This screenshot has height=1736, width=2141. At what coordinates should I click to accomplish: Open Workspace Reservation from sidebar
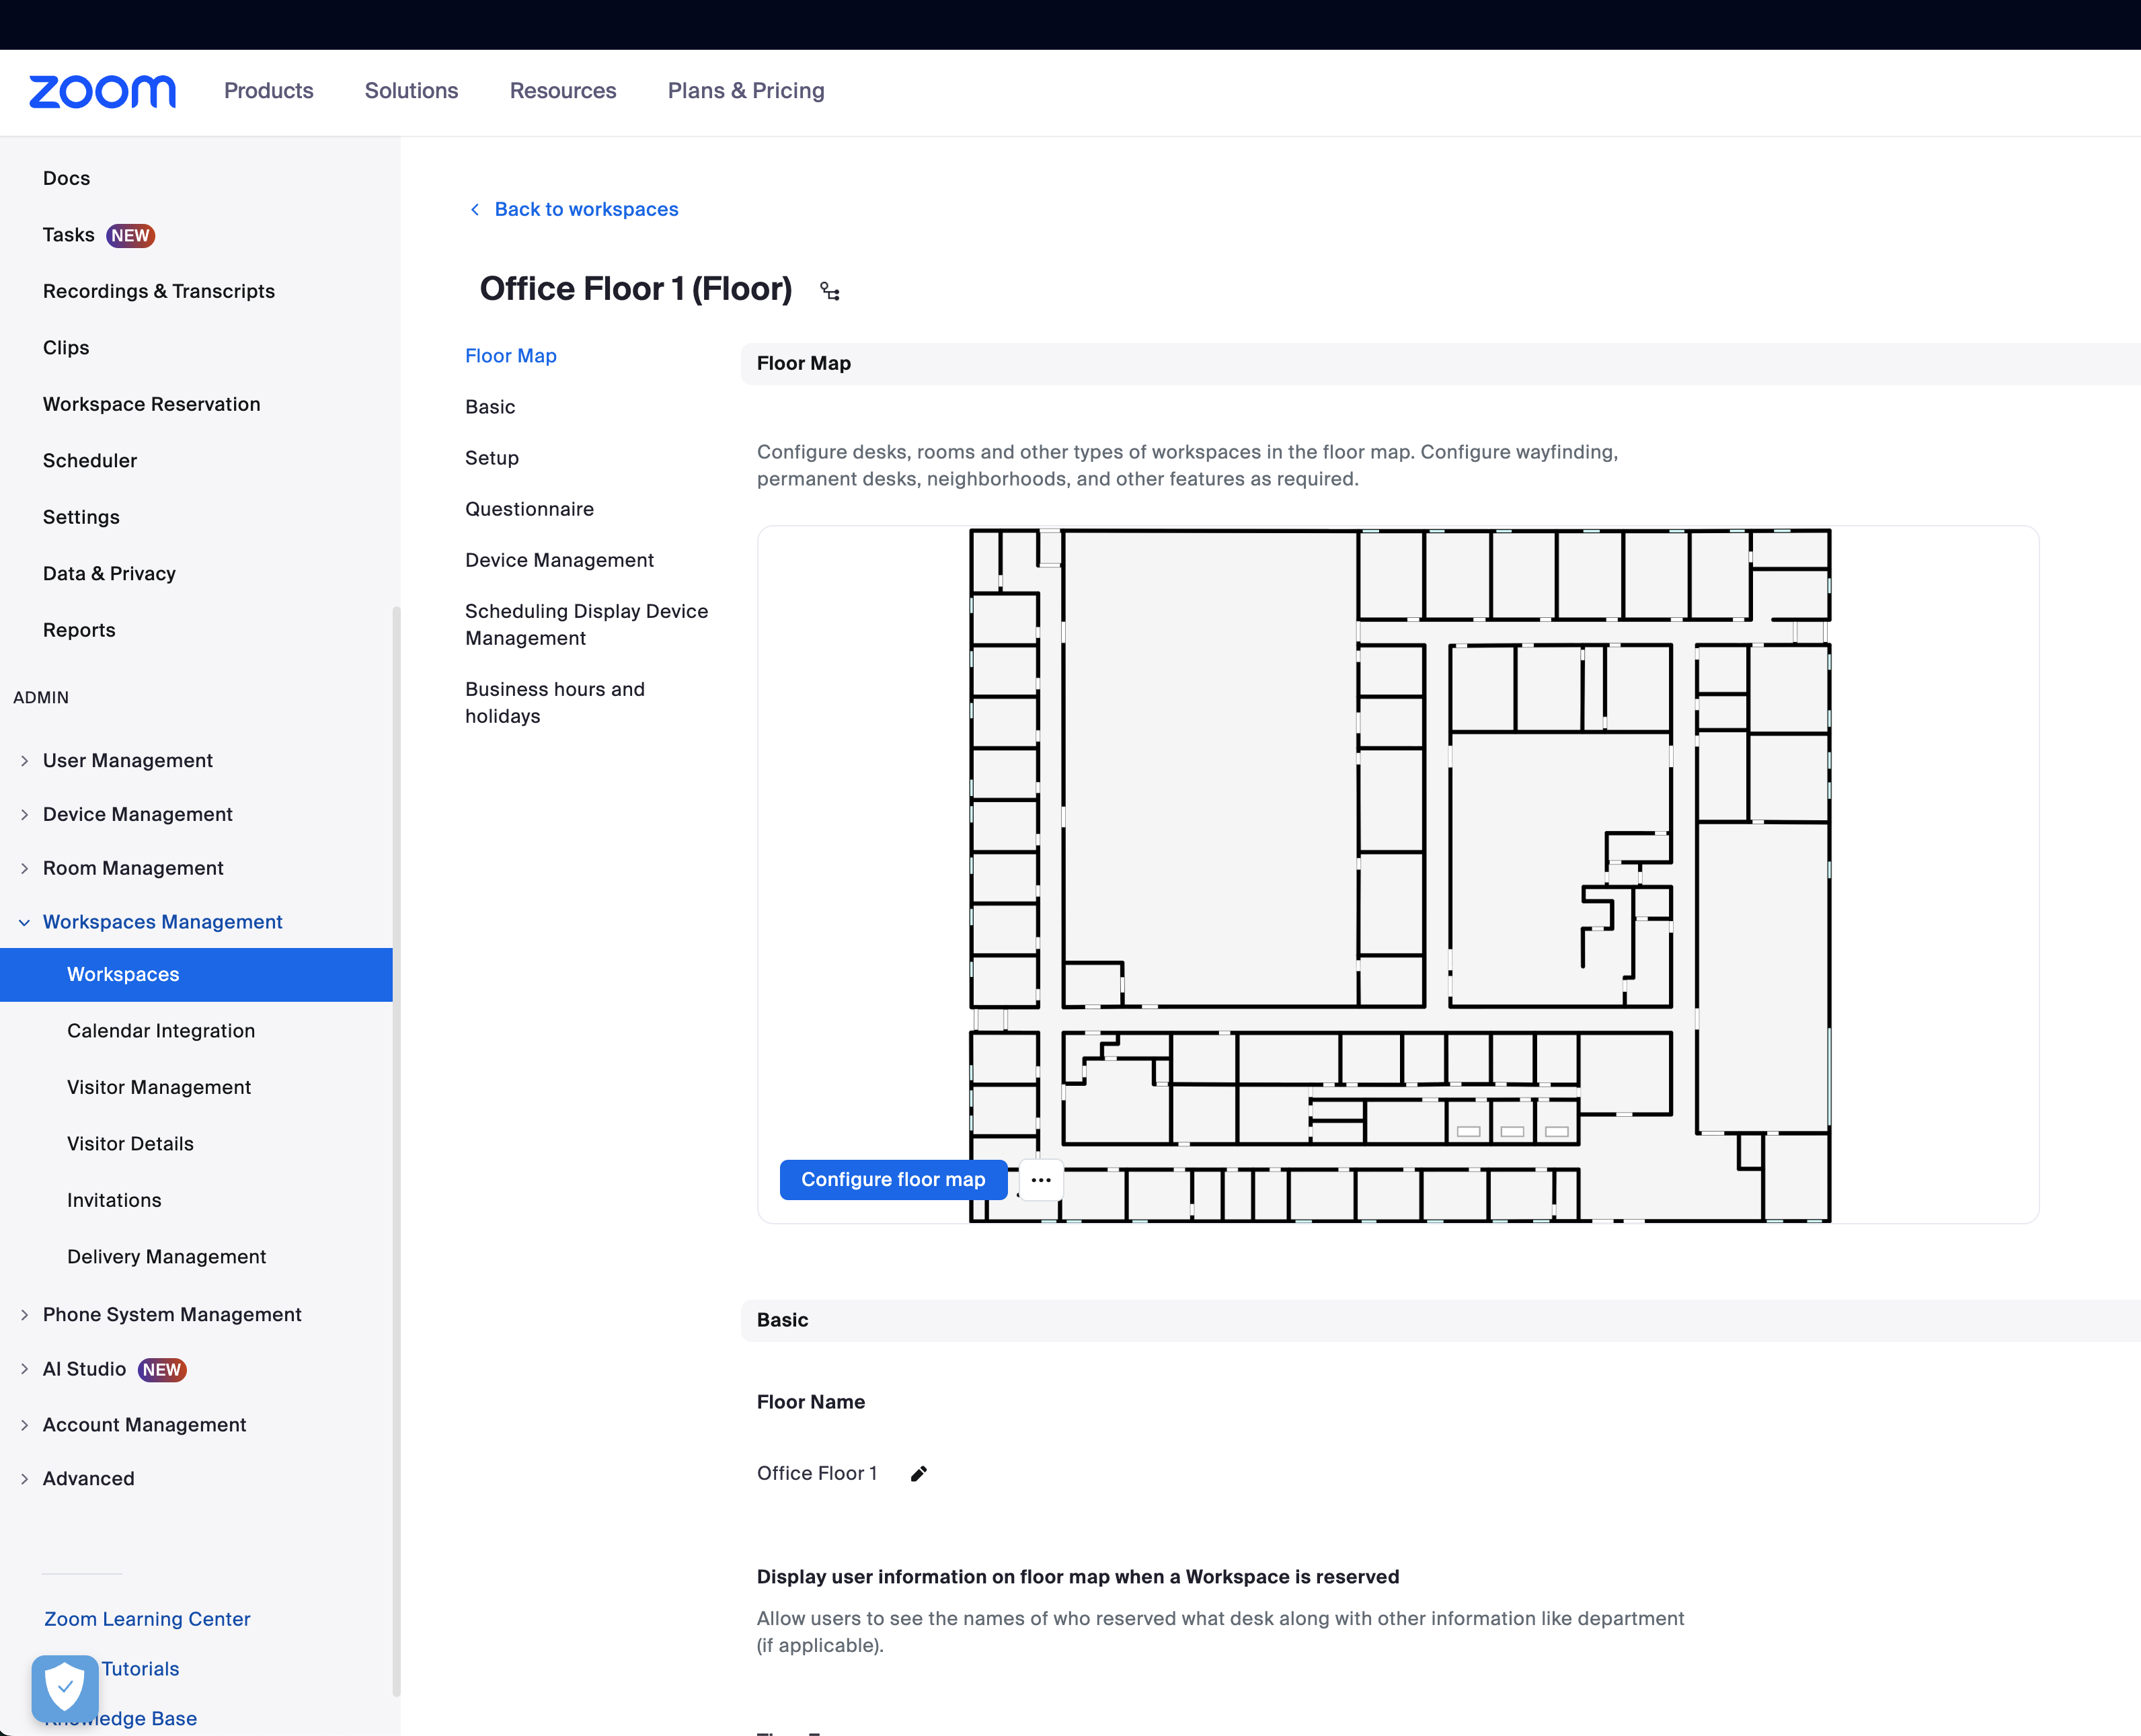pyautogui.click(x=152, y=404)
